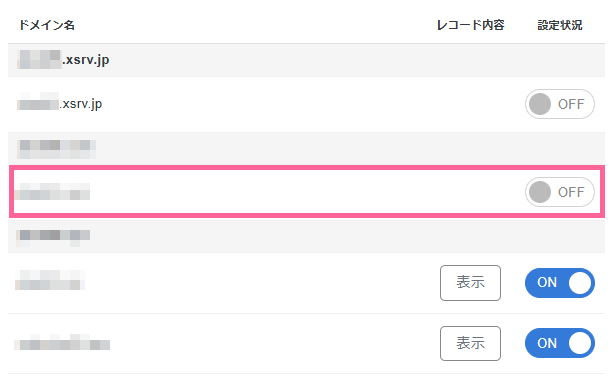Select the blurred group heading below the highlighted row

[53, 238]
